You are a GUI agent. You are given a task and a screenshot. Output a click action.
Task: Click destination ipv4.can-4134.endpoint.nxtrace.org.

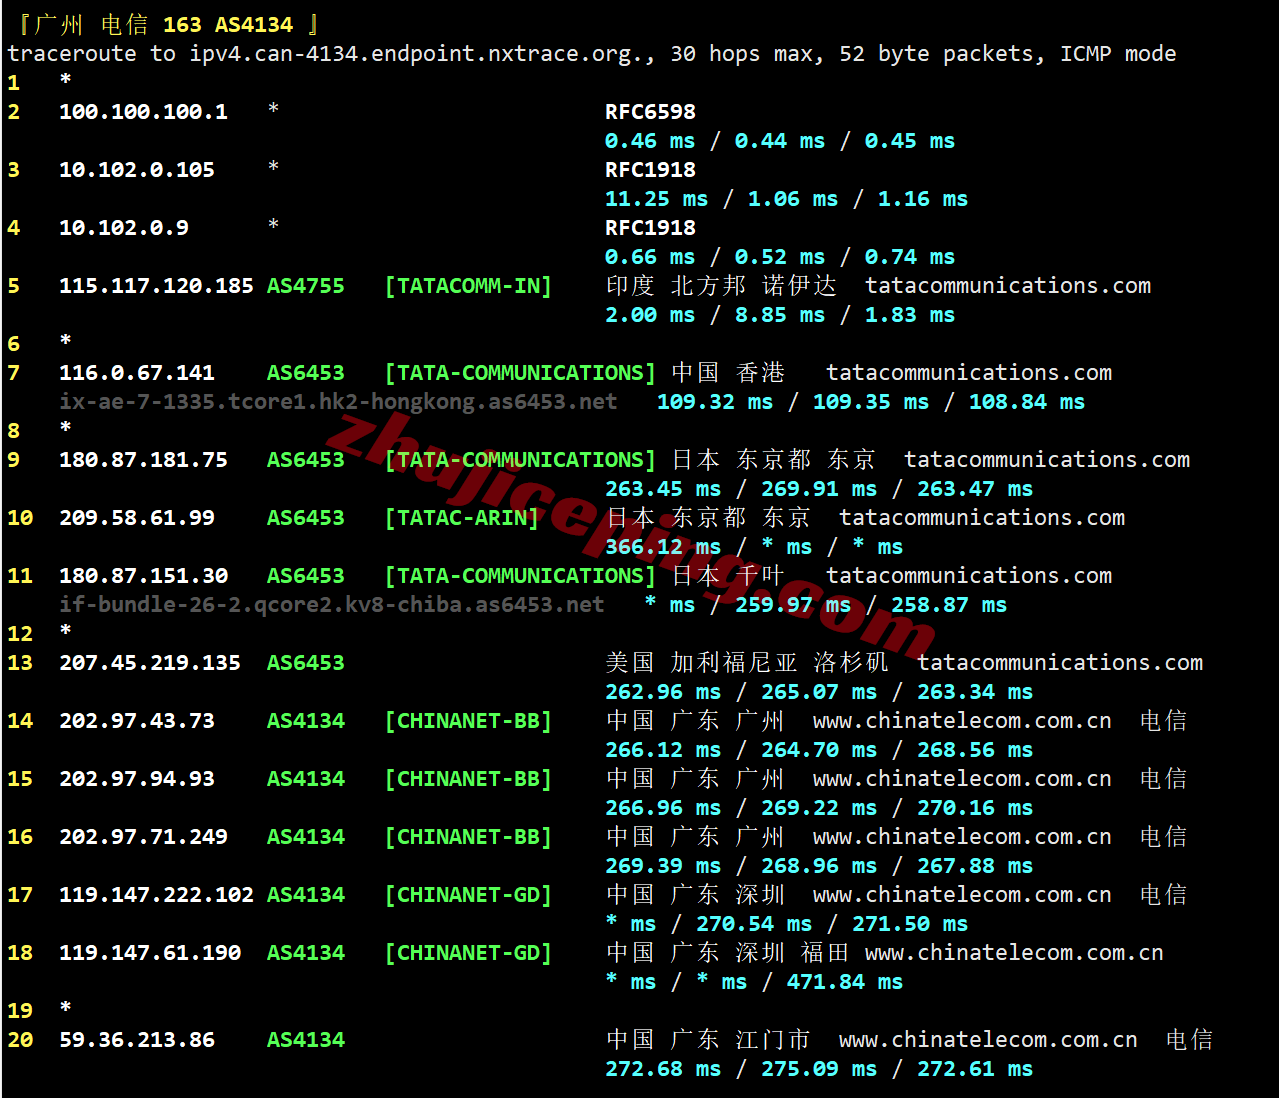tap(416, 54)
